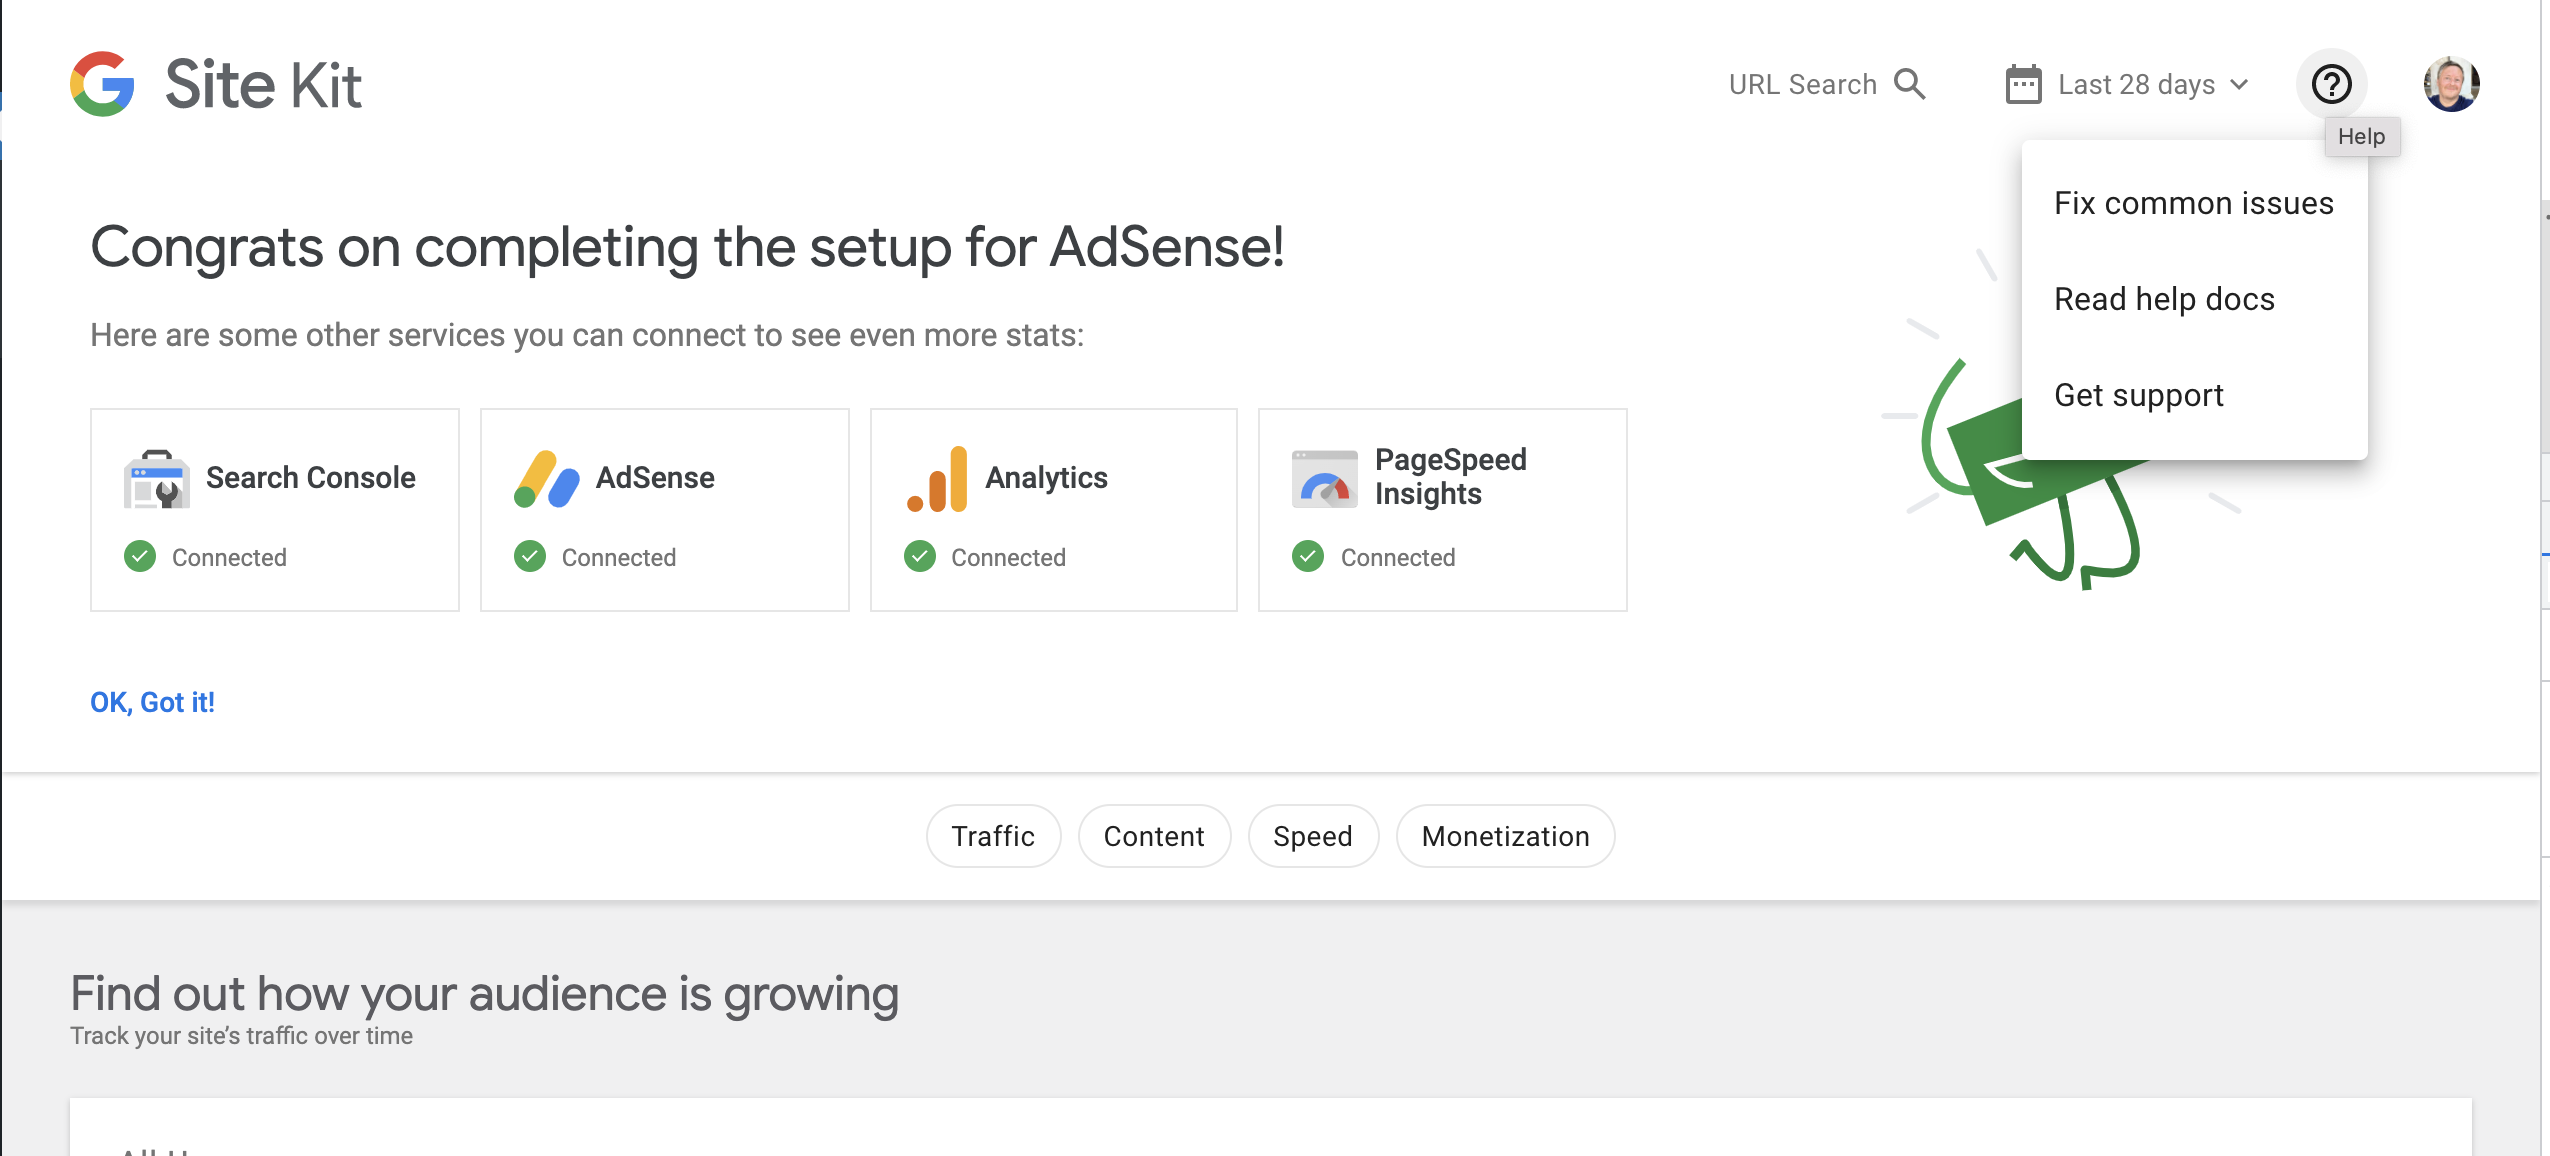2550x1156 pixels.
Task: Click the Analytics service icon
Action: (x=939, y=478)
